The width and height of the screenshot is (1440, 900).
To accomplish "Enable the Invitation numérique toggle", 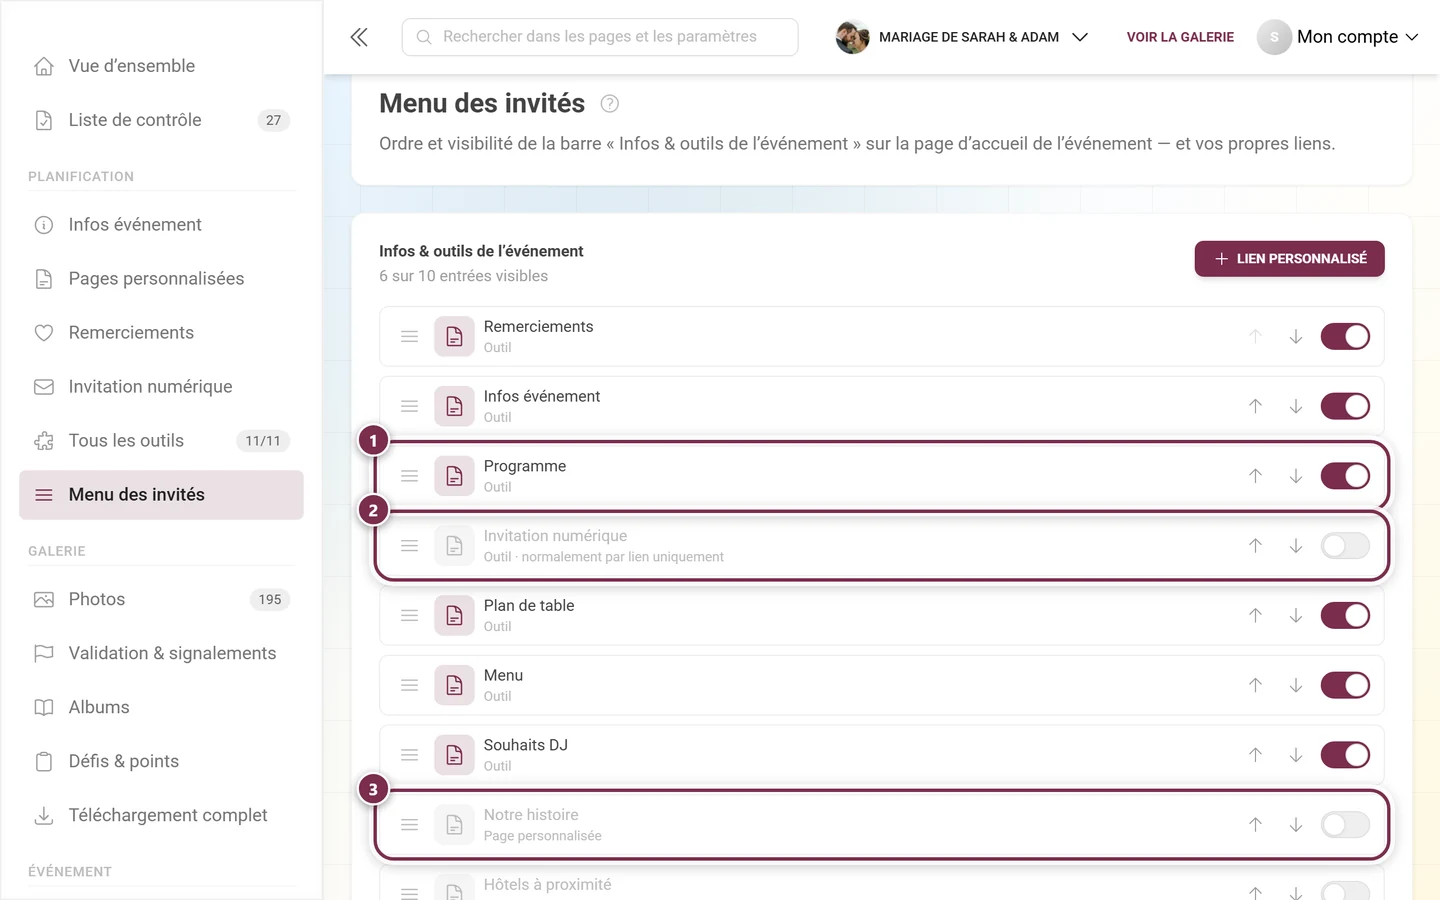I will tap(1345, 546).
